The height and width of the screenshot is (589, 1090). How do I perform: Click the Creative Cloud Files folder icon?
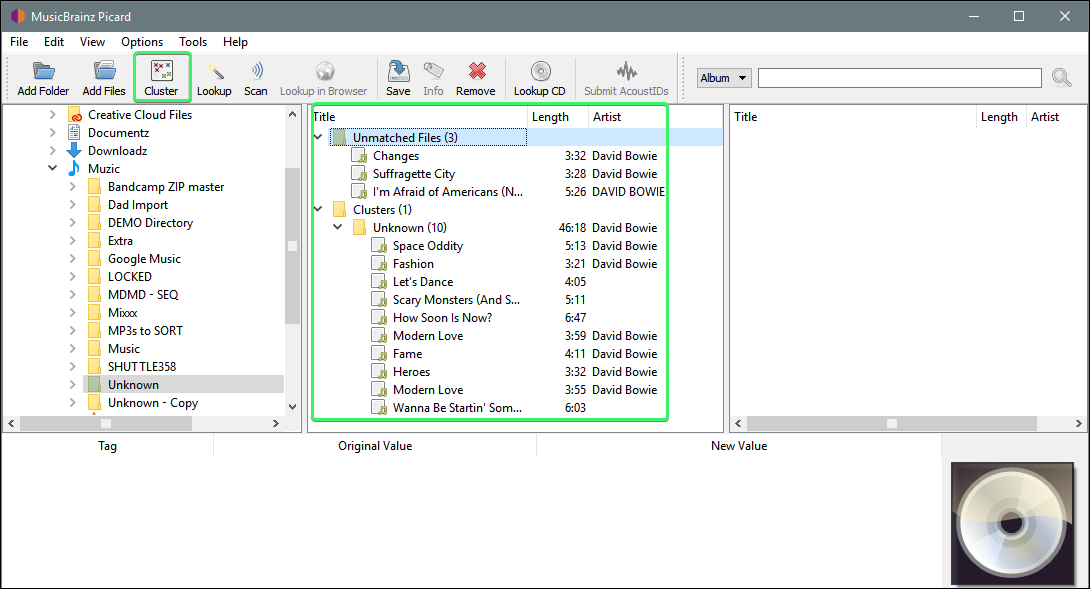(74, 115)
